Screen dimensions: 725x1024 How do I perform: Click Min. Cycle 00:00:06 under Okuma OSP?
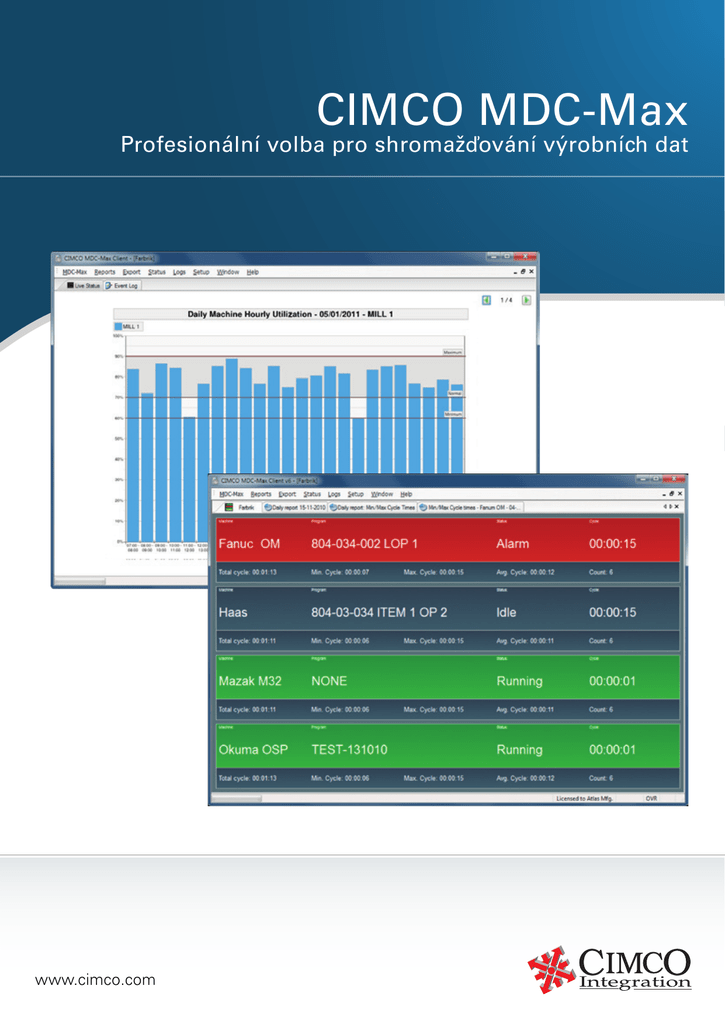[x=340, y=778]
